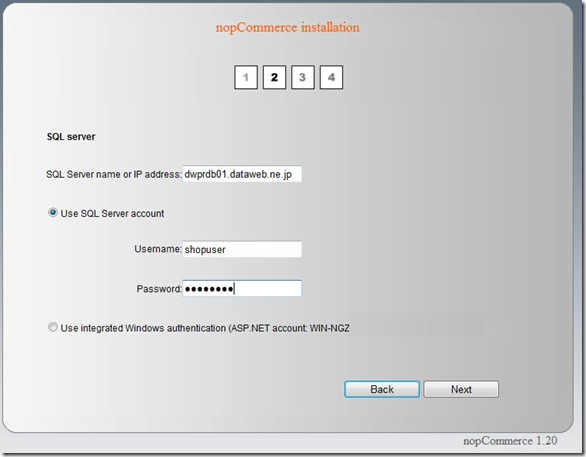Image resolution: width=586 pixels, height=457 pixels.
Task: Click the 'SQL Server name or IP address:' label
Action: click(x=114, y=175)
